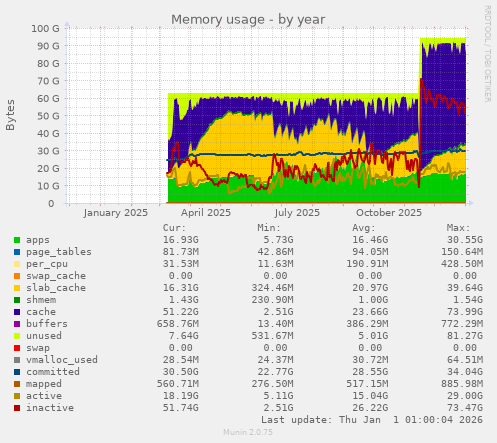Click the inactive current value 51.74G

pos(181,408)
